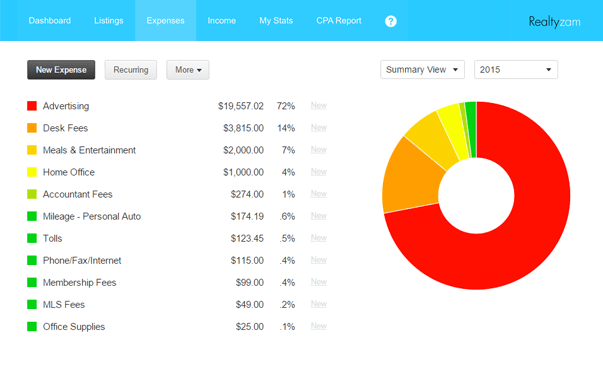
Task: Click New link for Advertising row
Action: pos(318,105)
